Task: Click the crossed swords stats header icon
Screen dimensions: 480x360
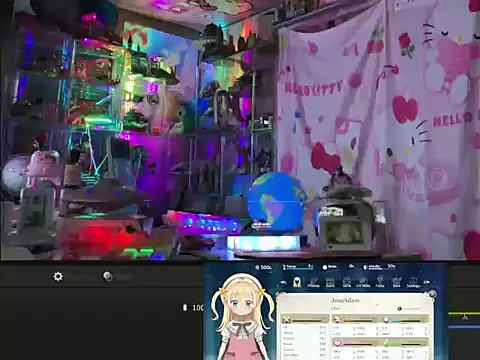Action: [x=286, y=320]
